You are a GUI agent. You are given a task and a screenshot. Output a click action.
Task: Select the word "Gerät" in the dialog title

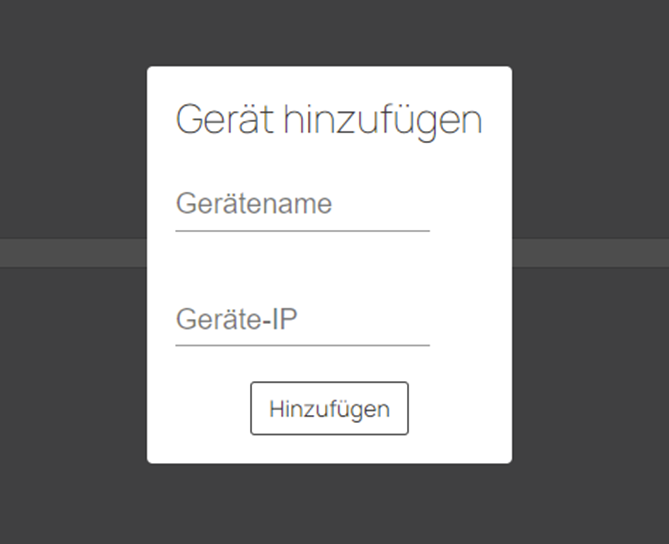pos(223,120)
